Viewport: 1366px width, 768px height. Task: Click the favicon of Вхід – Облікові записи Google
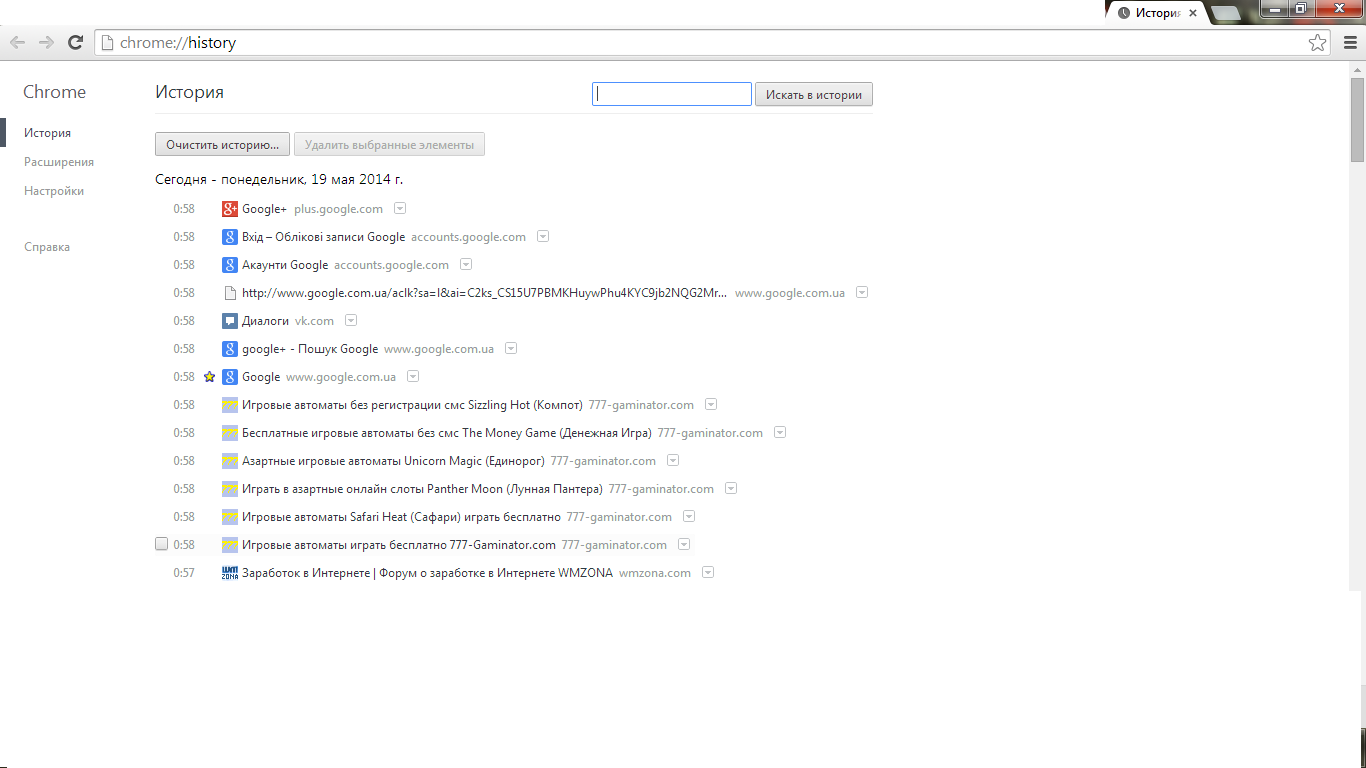click(x=230, y=237)
